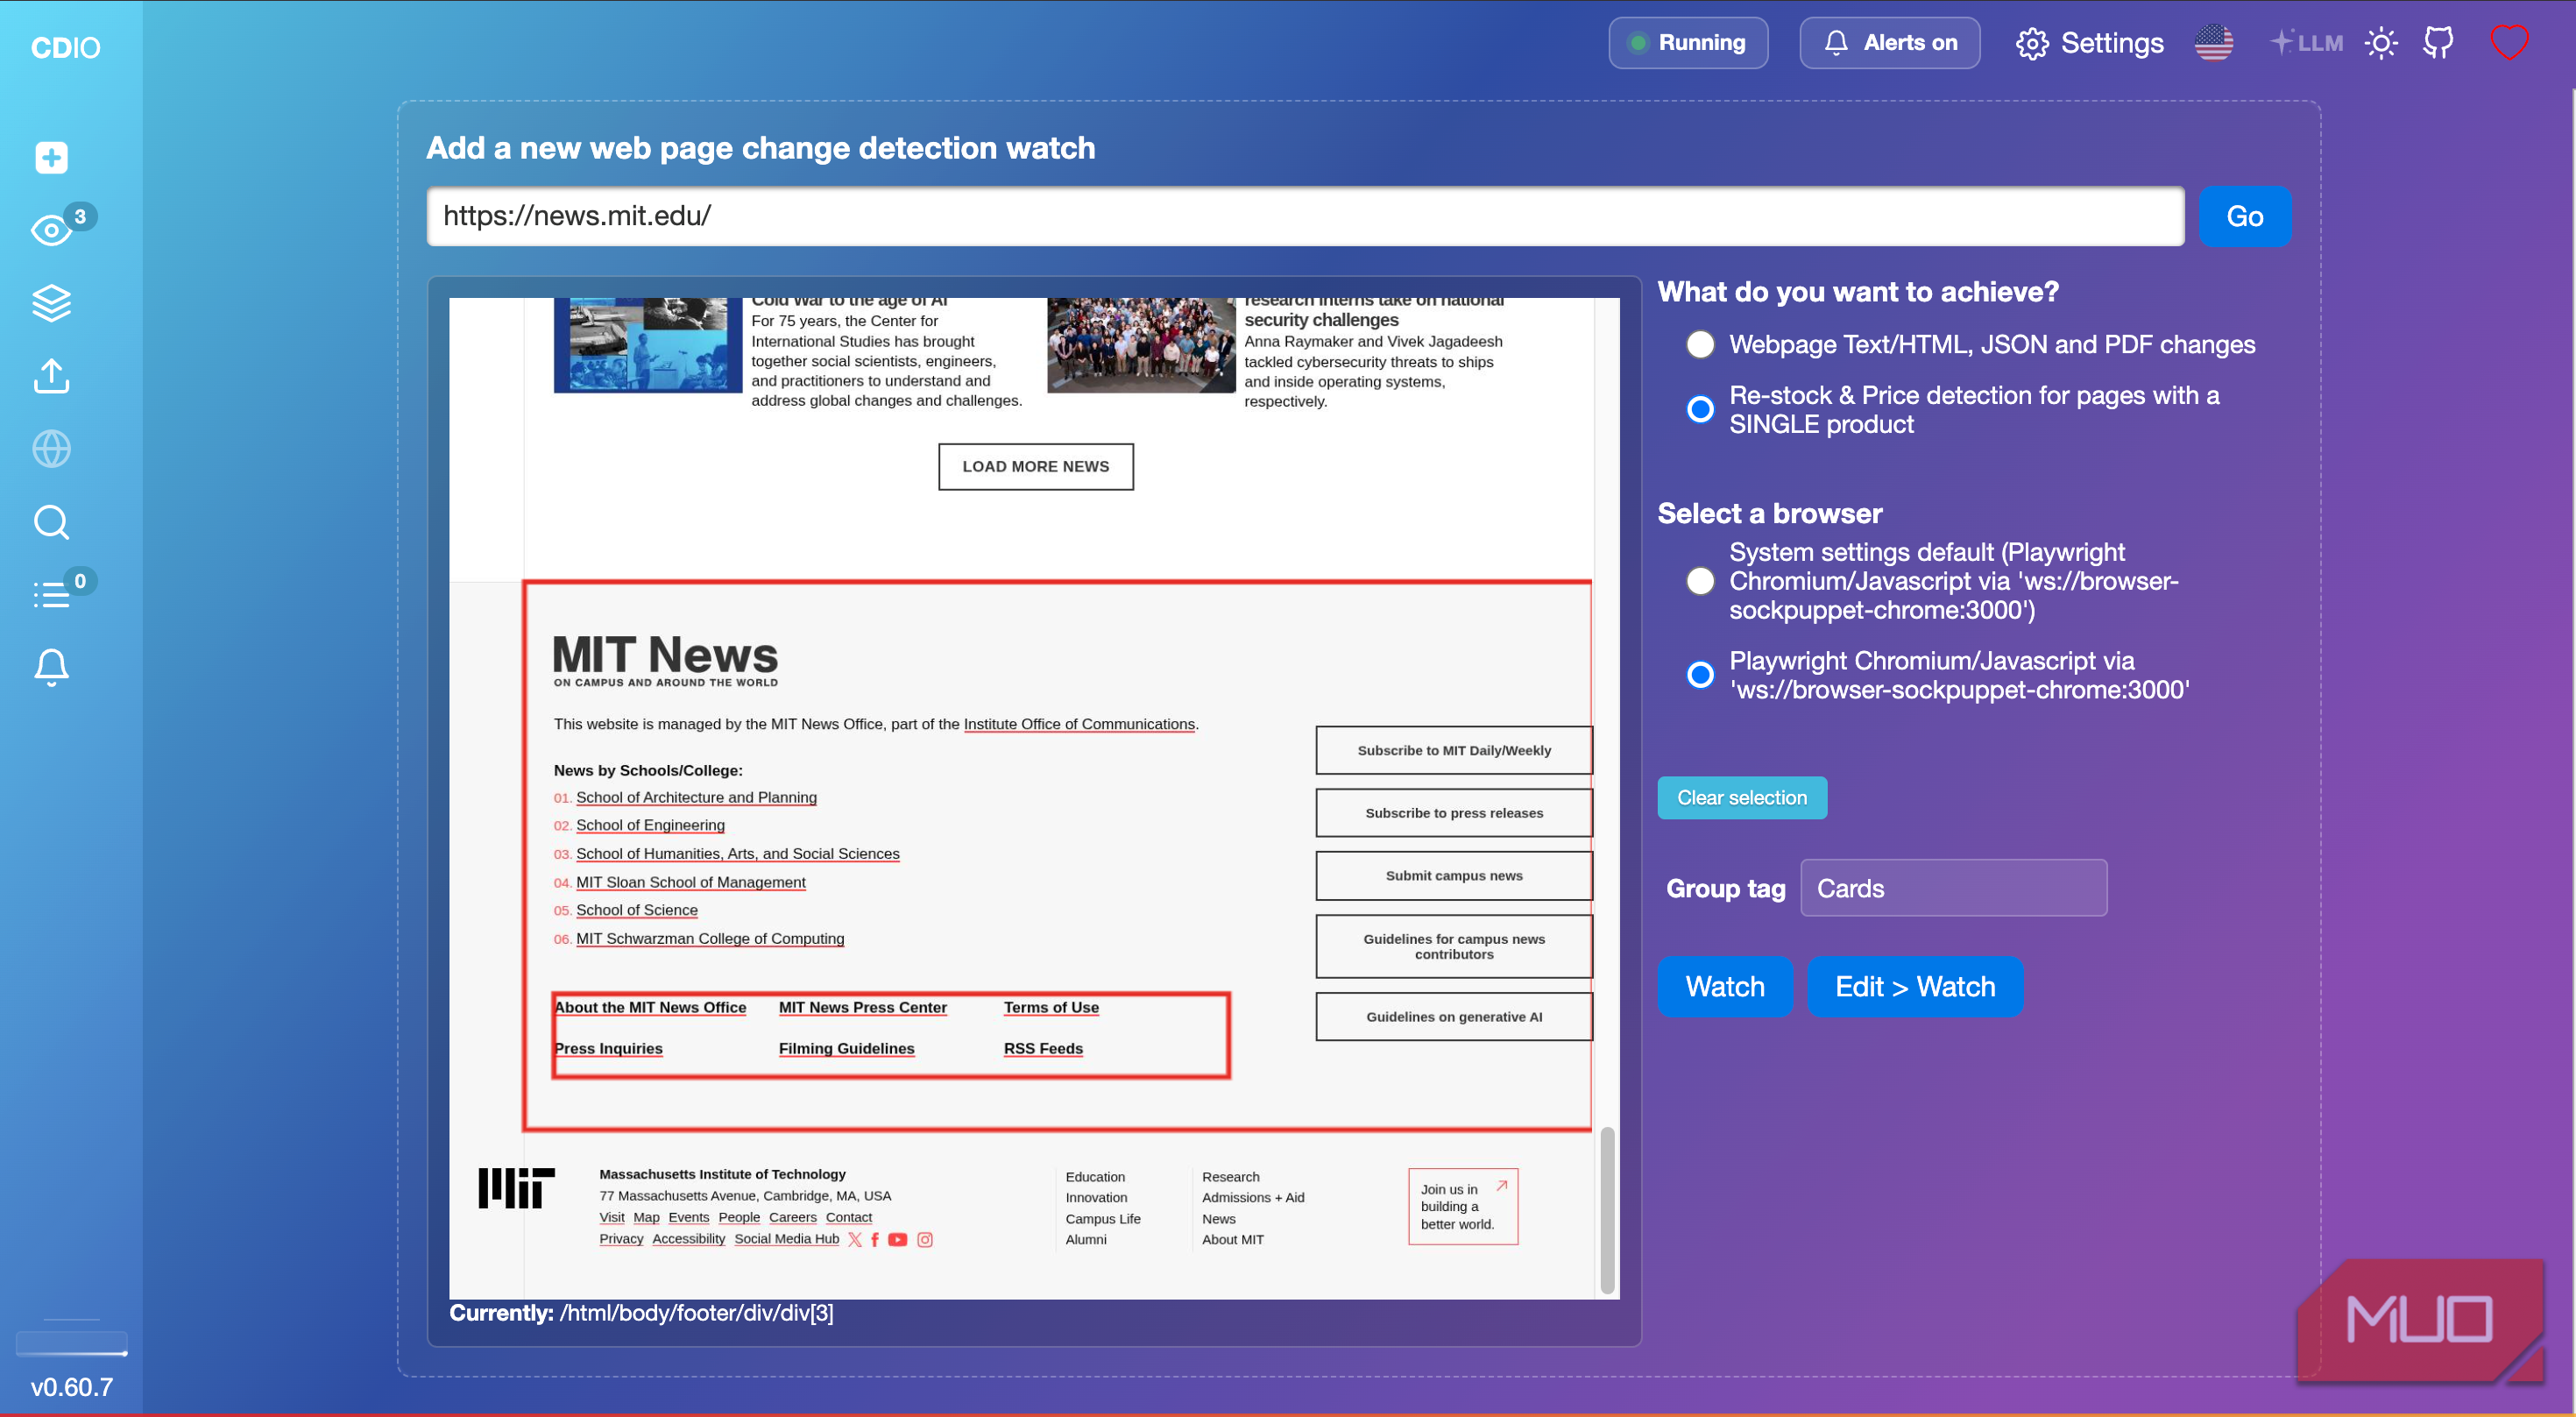Open the GitHub icon in header
This screenshot has height=1417, width=2576.
(2438, 43)
